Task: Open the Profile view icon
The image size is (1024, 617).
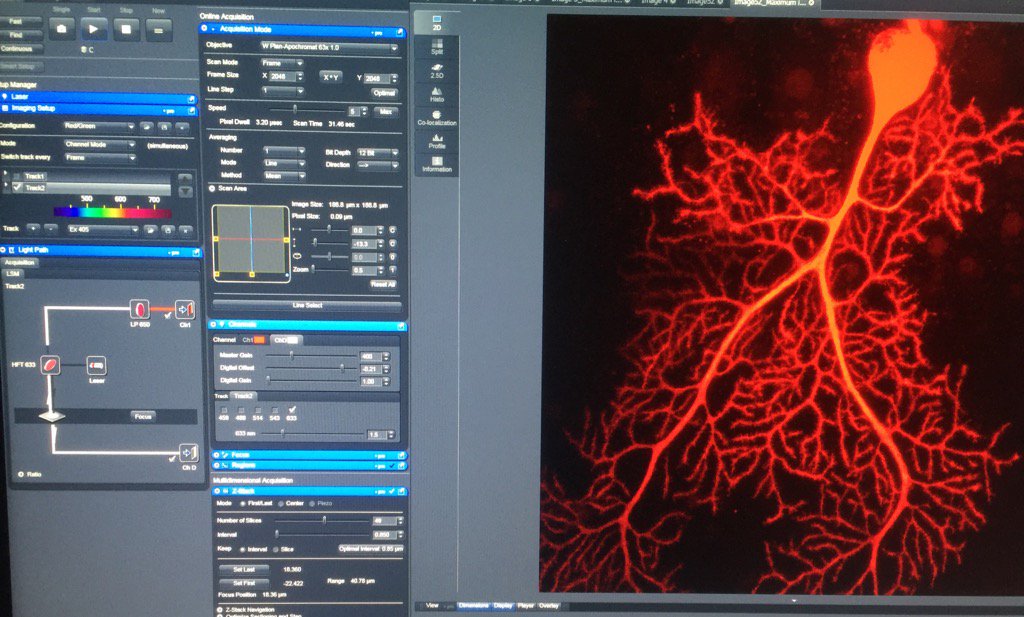Action: [437, 141]
